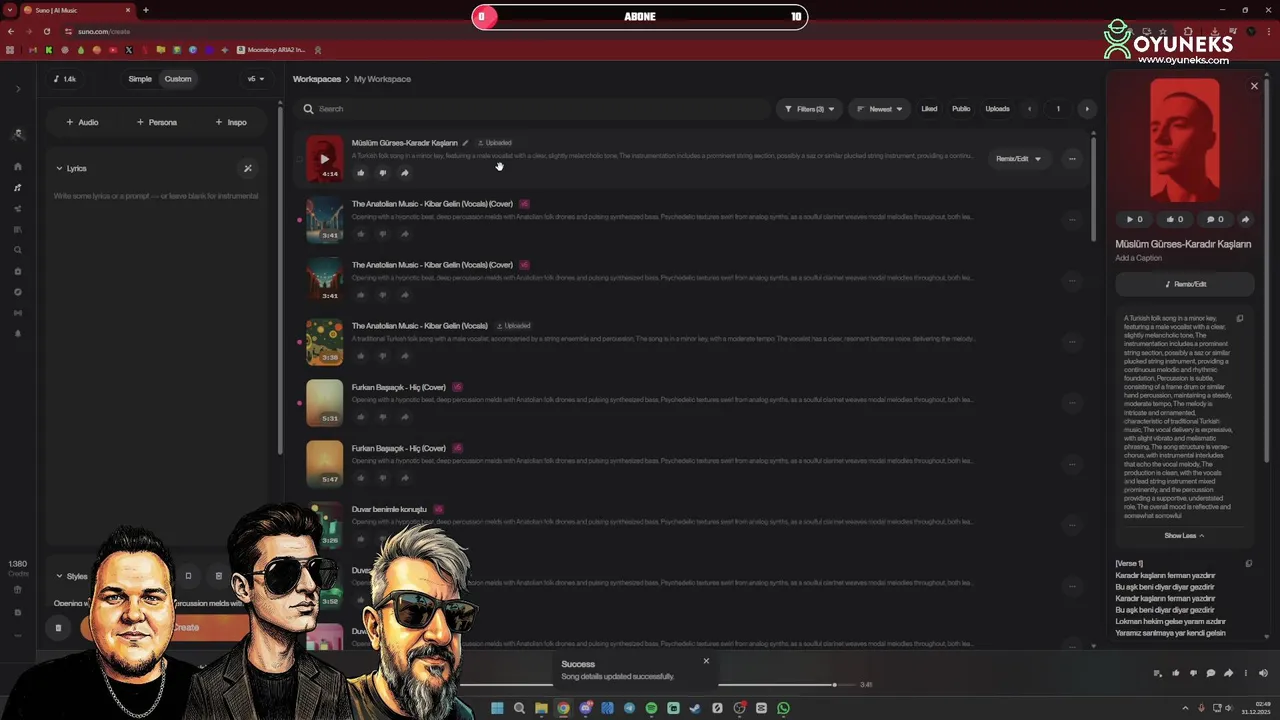This screenshot has height=720, width=1280.
Task: Like the Müslüm Gürses-Karadır Kaşların row thumbs up
Action: point(361,173)
